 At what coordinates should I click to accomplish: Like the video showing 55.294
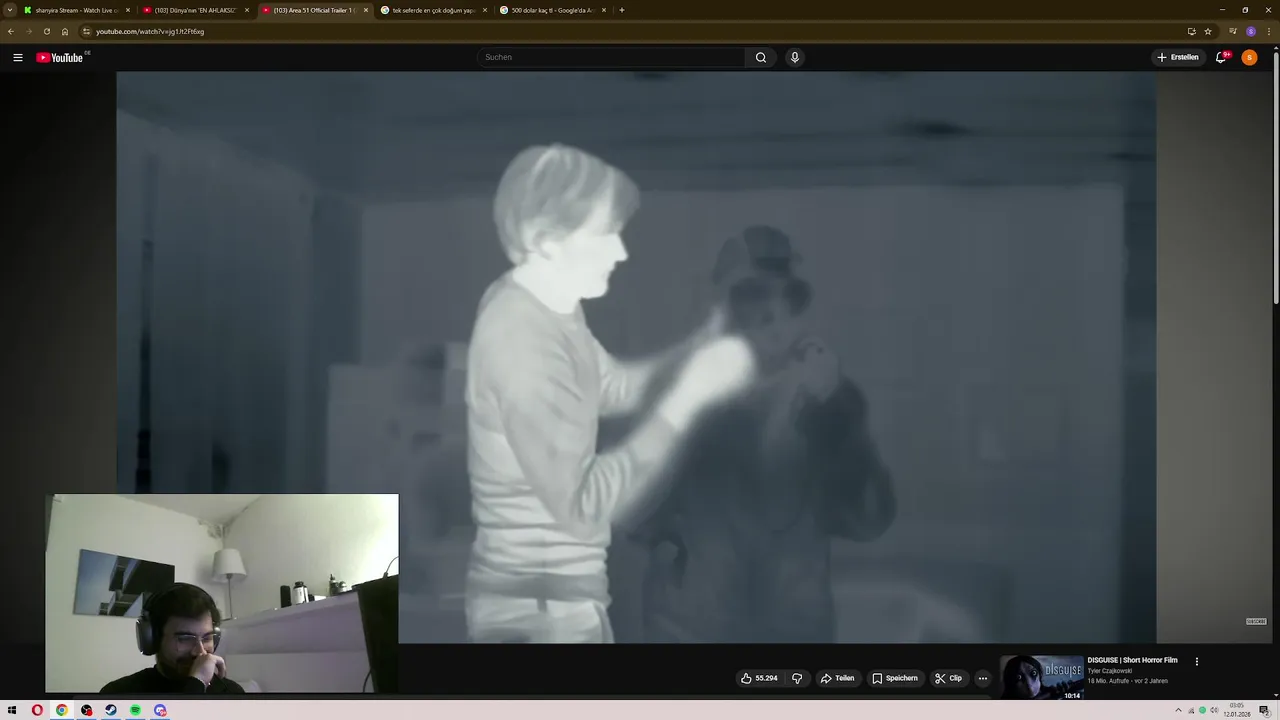pyautogui.click(x=759, y=678)
